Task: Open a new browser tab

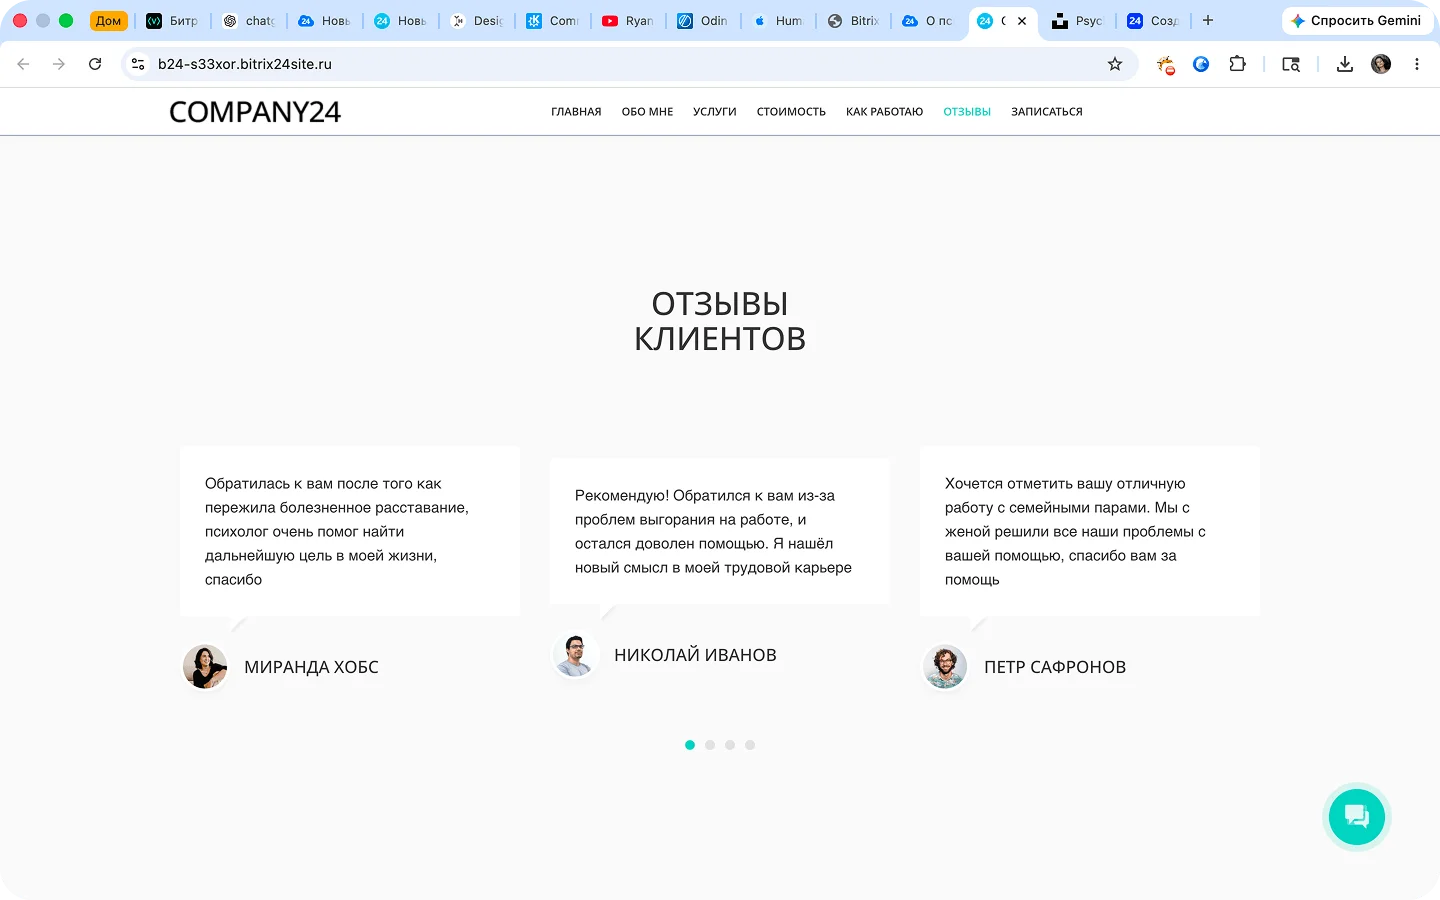Action: [1208, 20]
